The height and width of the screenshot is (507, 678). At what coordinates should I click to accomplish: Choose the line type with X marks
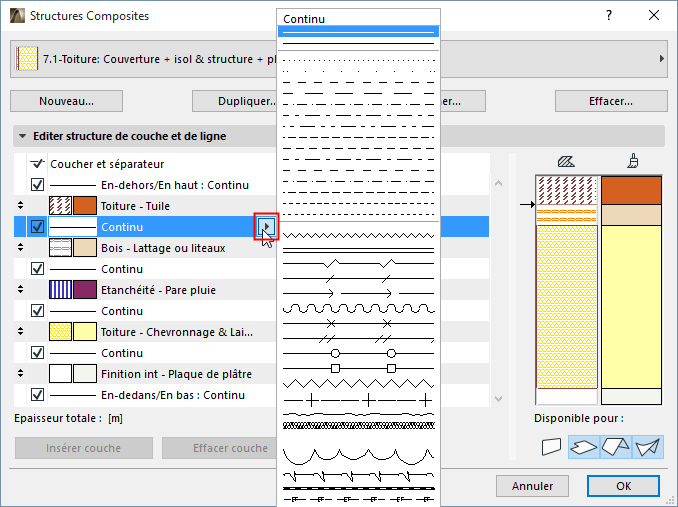pos(358,323)
